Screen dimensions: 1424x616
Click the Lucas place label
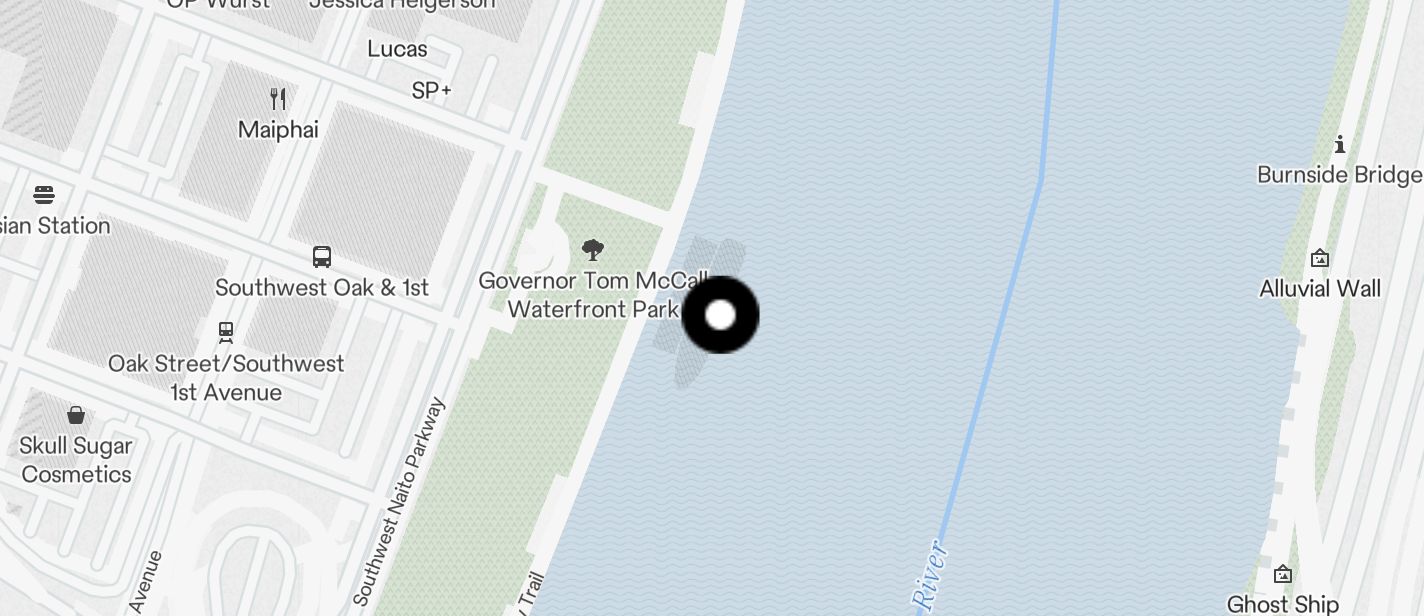[397, 49]
